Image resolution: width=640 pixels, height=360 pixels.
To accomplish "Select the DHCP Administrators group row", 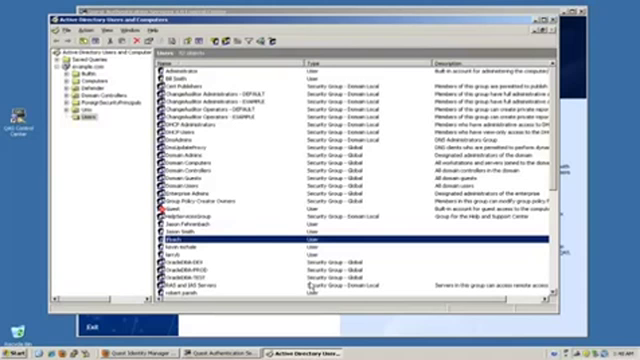I will click(353, 125).
